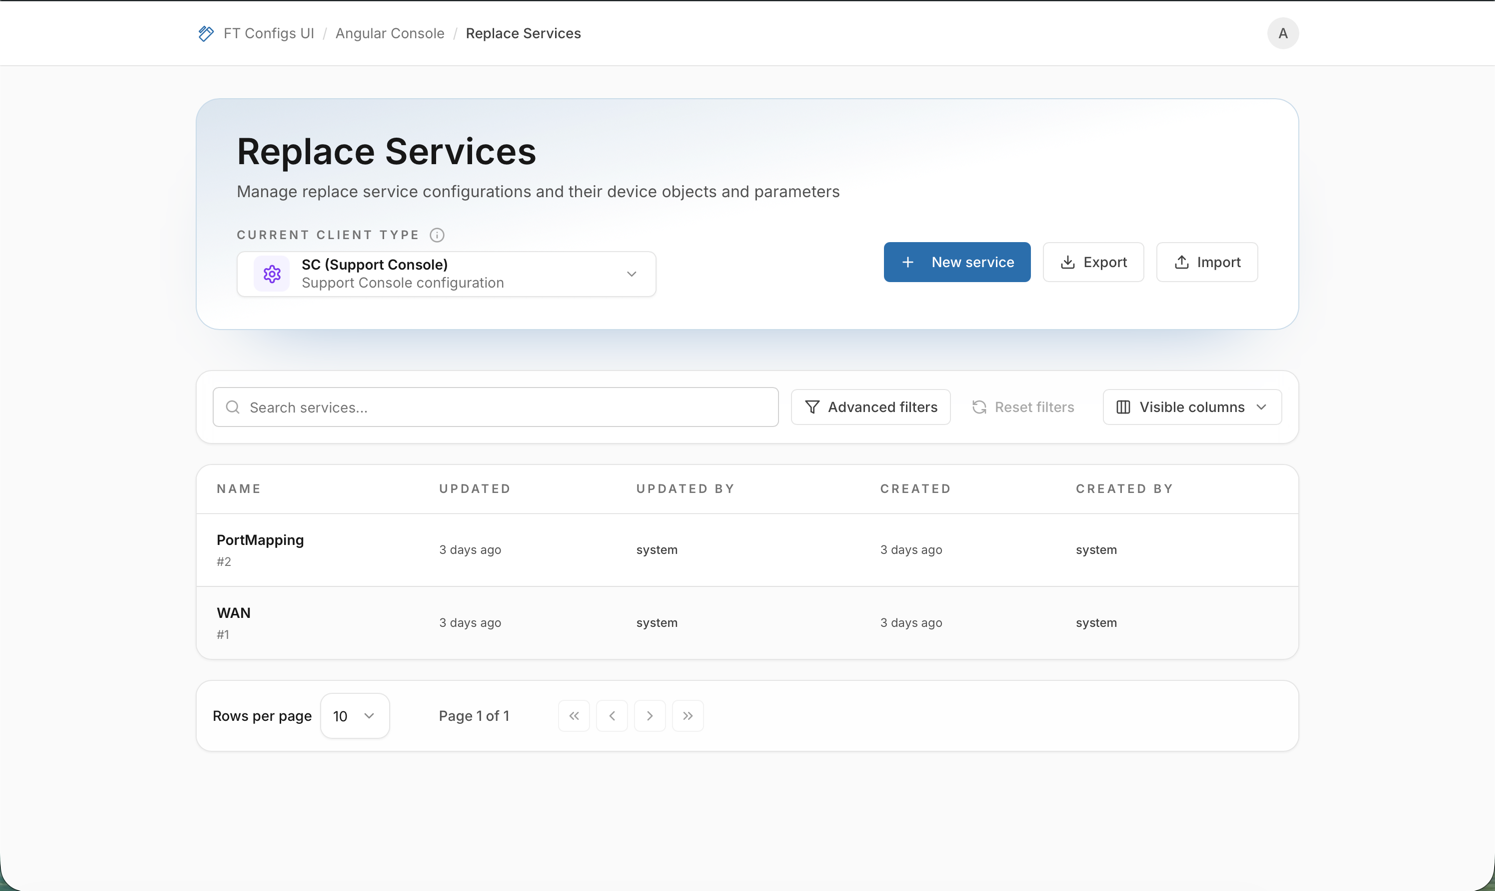Go to the next page of results

pyautogui.click(x=650, y=716)
